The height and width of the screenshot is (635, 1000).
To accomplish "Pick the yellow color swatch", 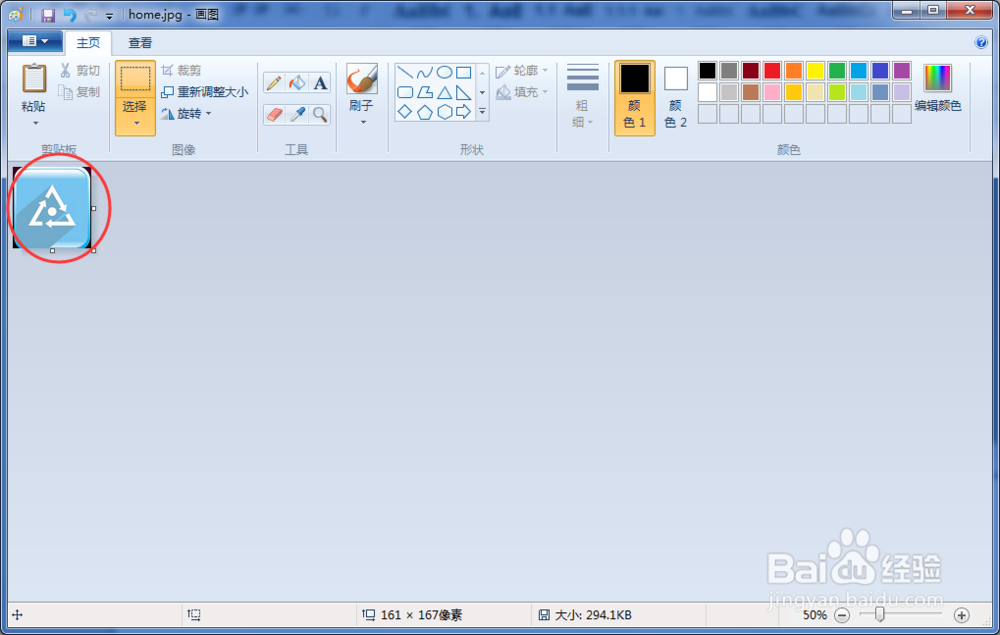I will [x=815, y=71].
